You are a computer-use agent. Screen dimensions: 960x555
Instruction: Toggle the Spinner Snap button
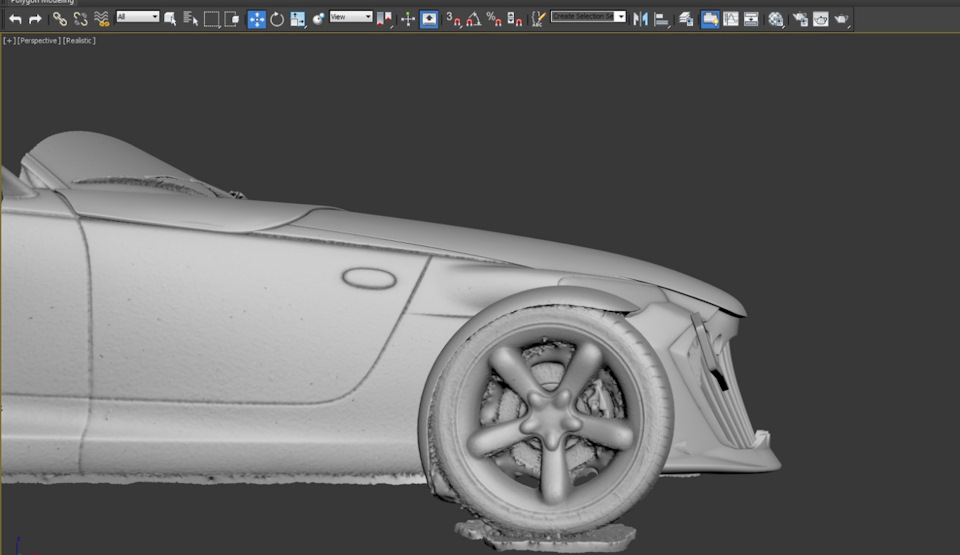click(514, 19)
